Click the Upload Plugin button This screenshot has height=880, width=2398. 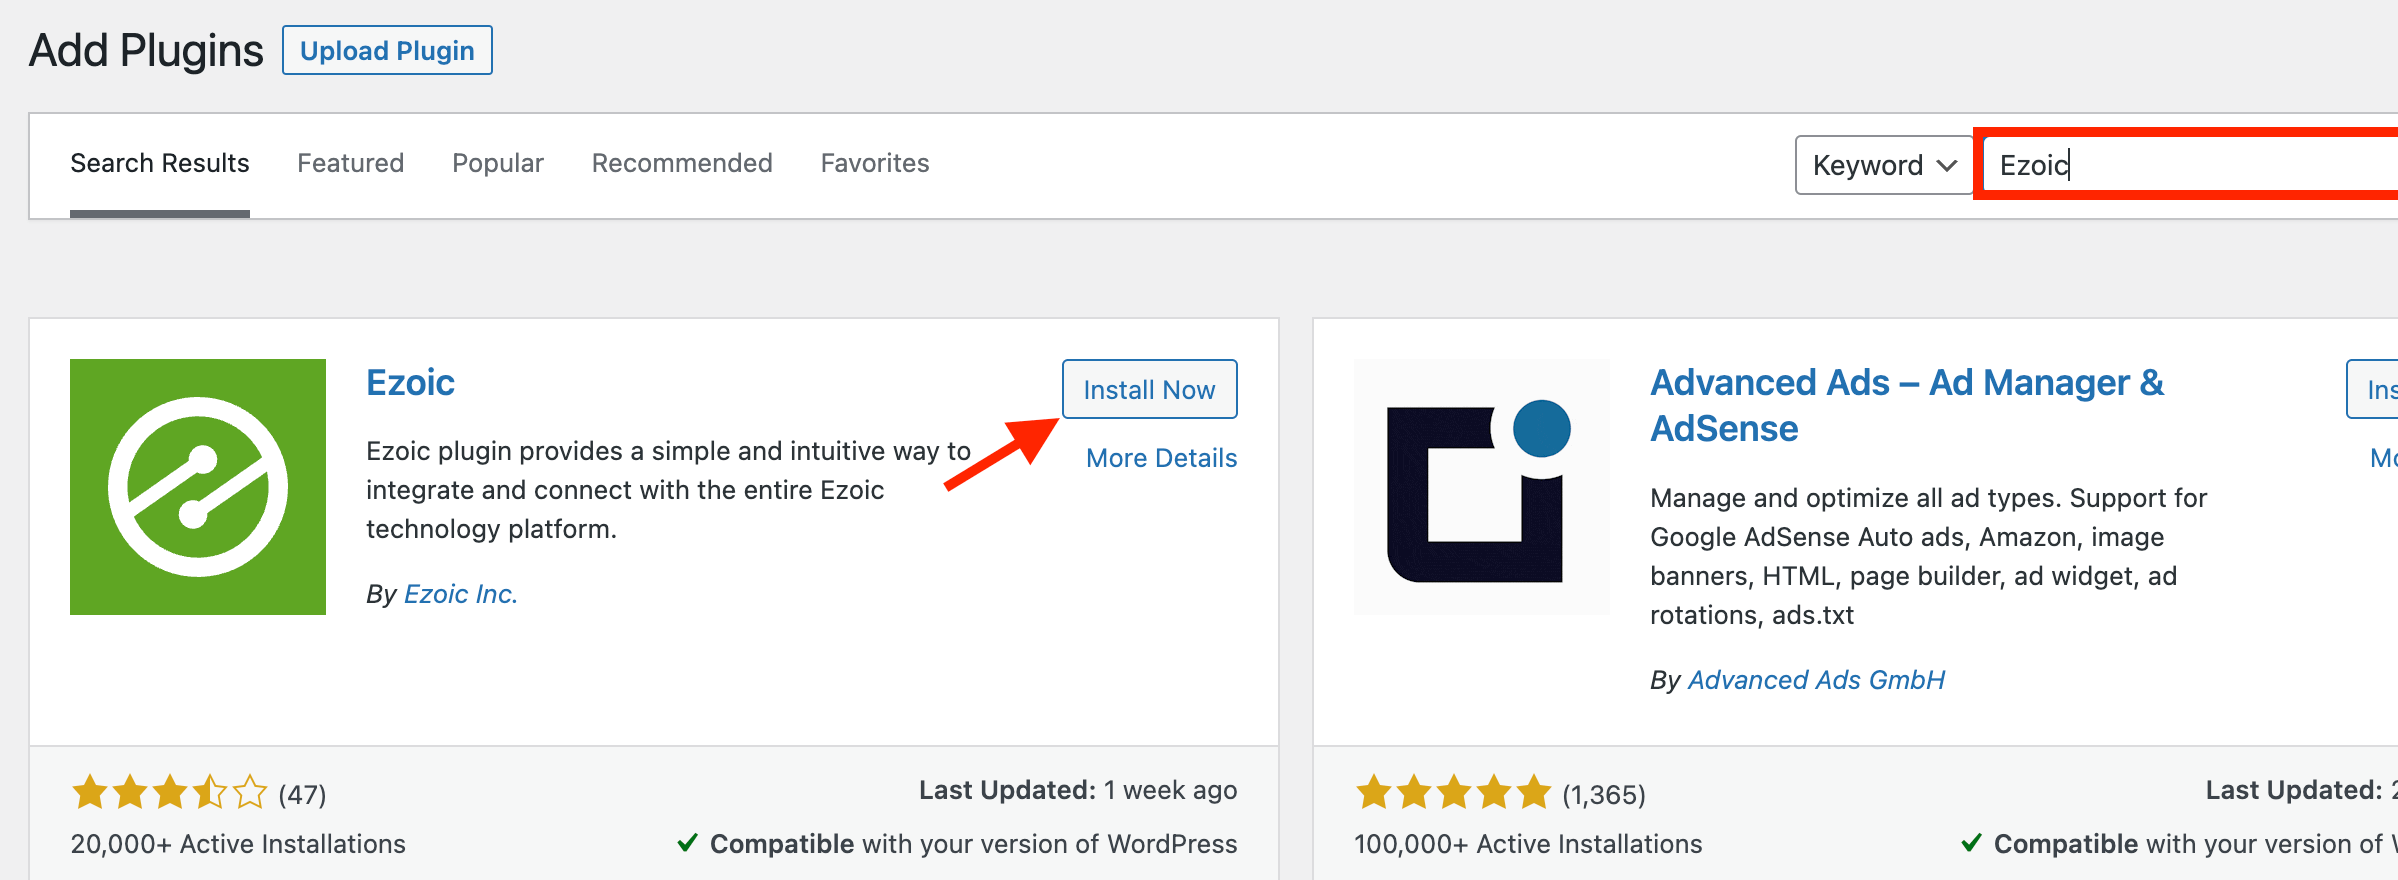(387, 50)
